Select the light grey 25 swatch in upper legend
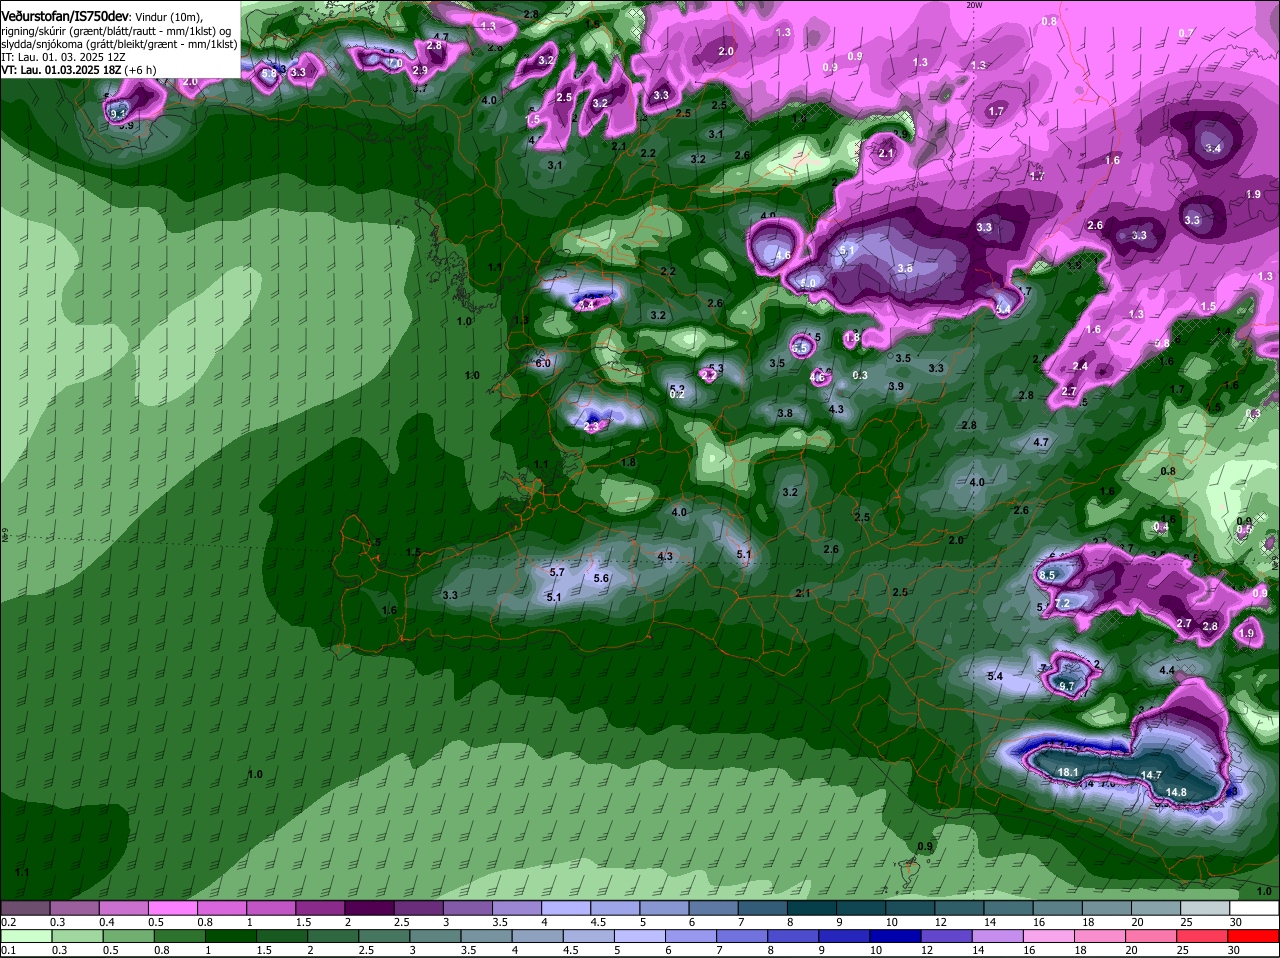 1206,907
